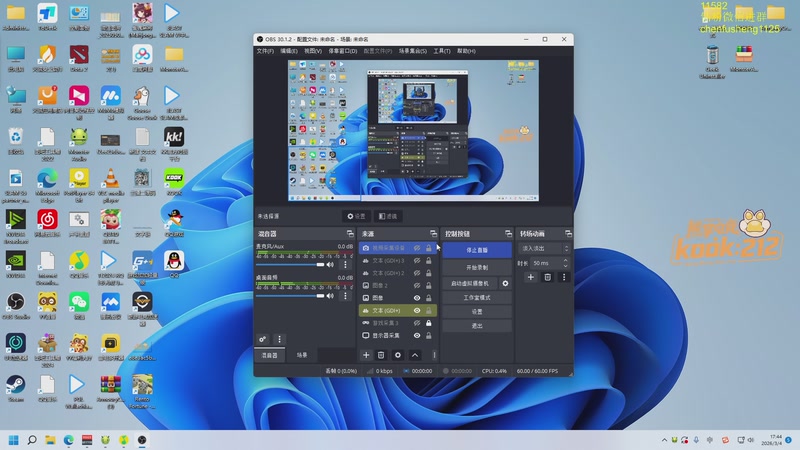The height and width of the screenshot is (450, 800).
Task: Click the 退出 button in controls
Action: (477, 326)
